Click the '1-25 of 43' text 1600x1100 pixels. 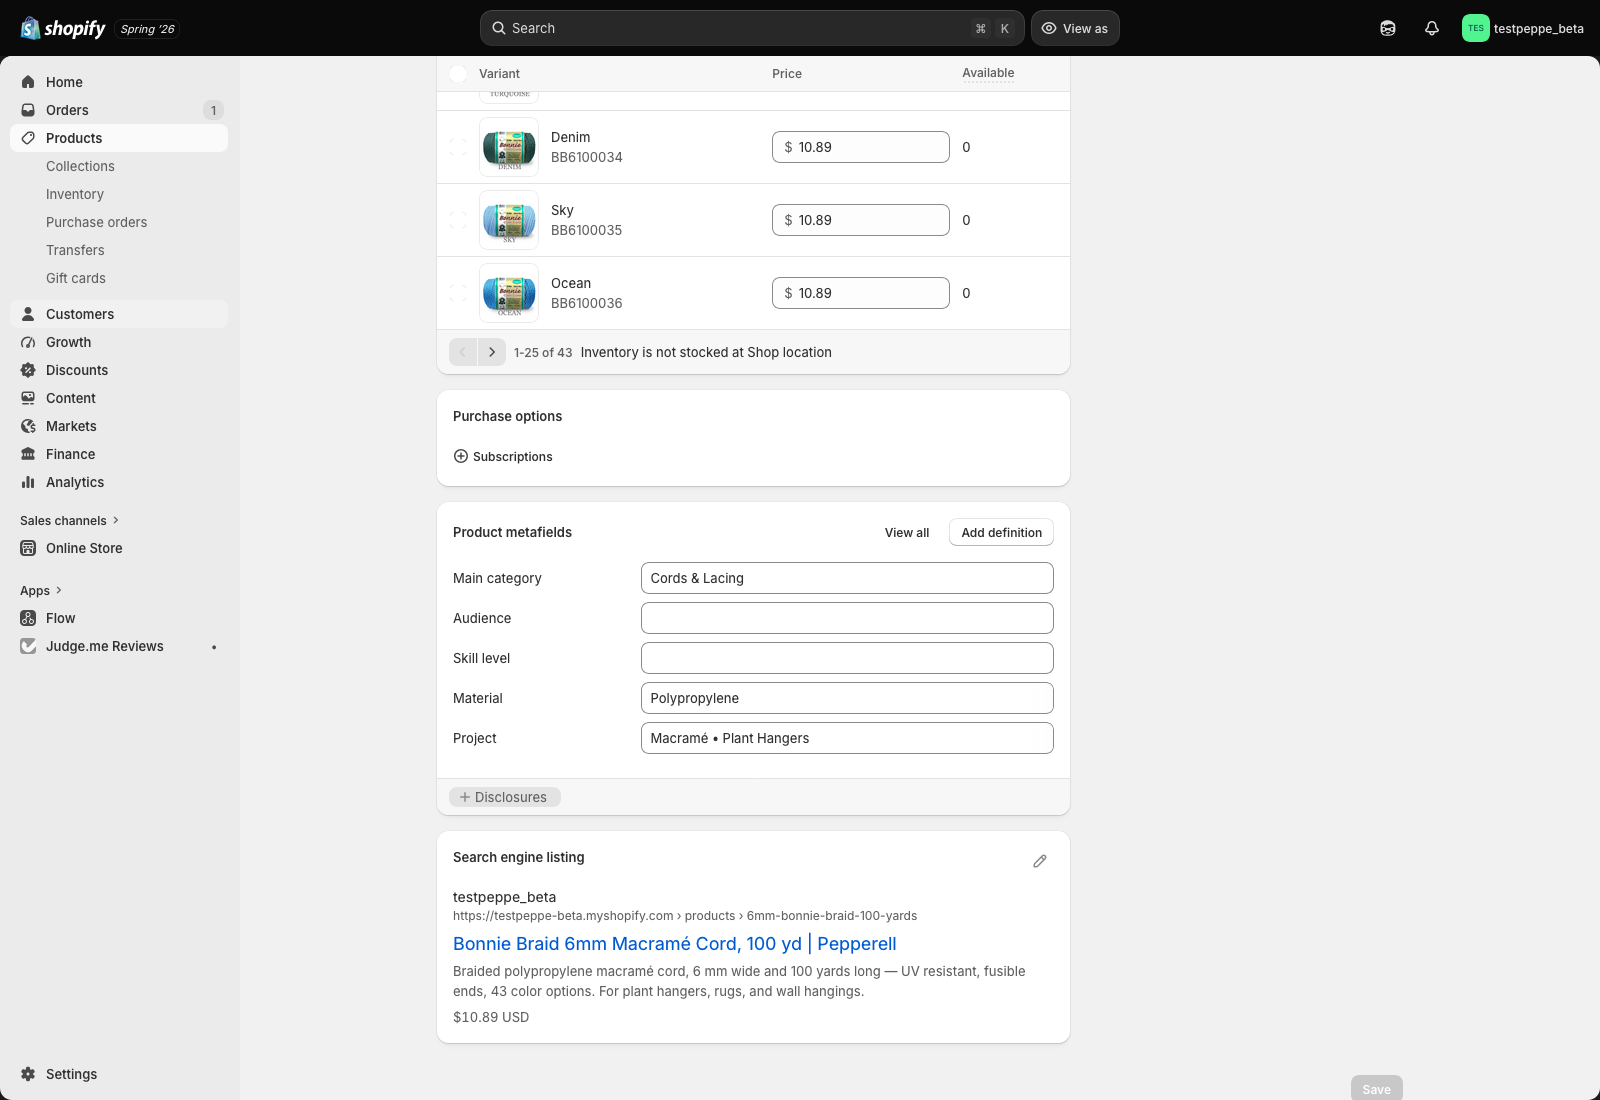coord(543,353)
